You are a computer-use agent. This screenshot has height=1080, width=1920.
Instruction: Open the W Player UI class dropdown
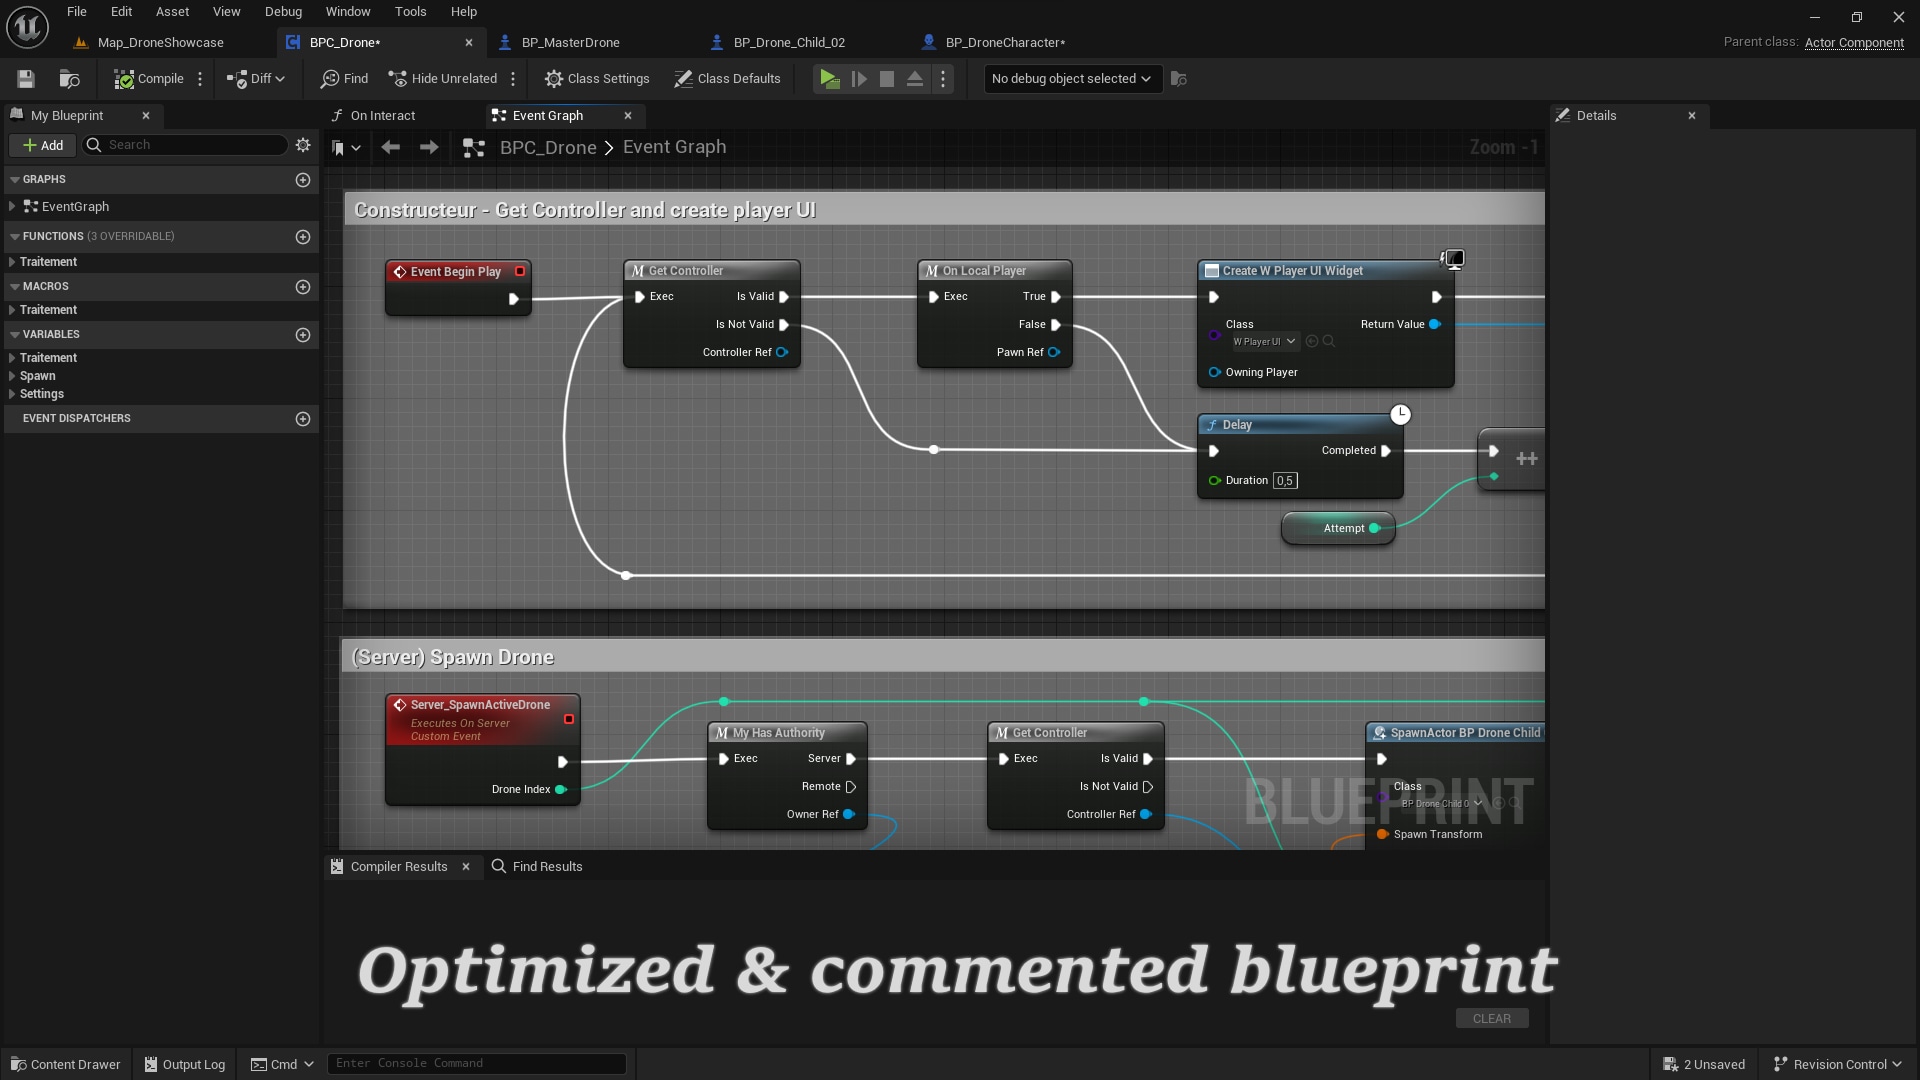[x=1263, y=341]
